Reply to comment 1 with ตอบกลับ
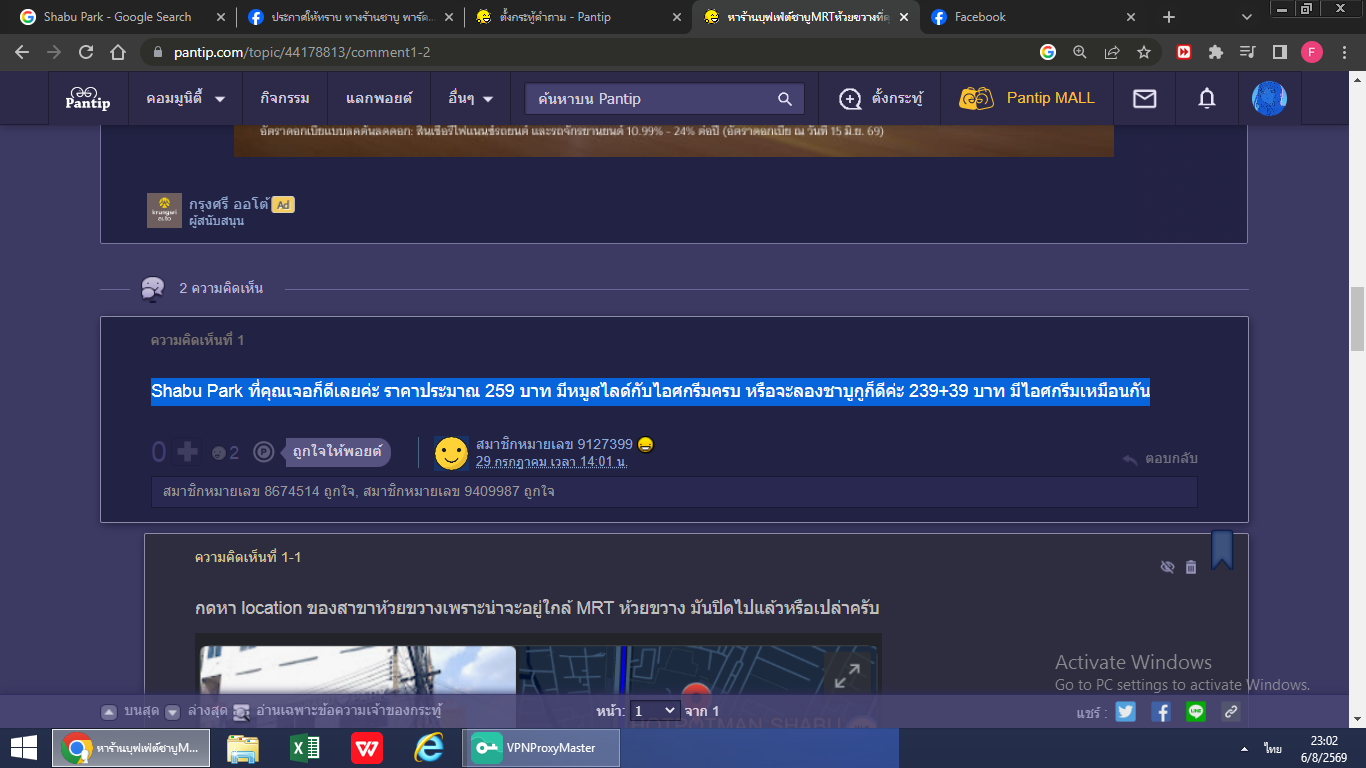This screenshot has height=768, width=1366. pyautogui.click(x=1159, y=459)
